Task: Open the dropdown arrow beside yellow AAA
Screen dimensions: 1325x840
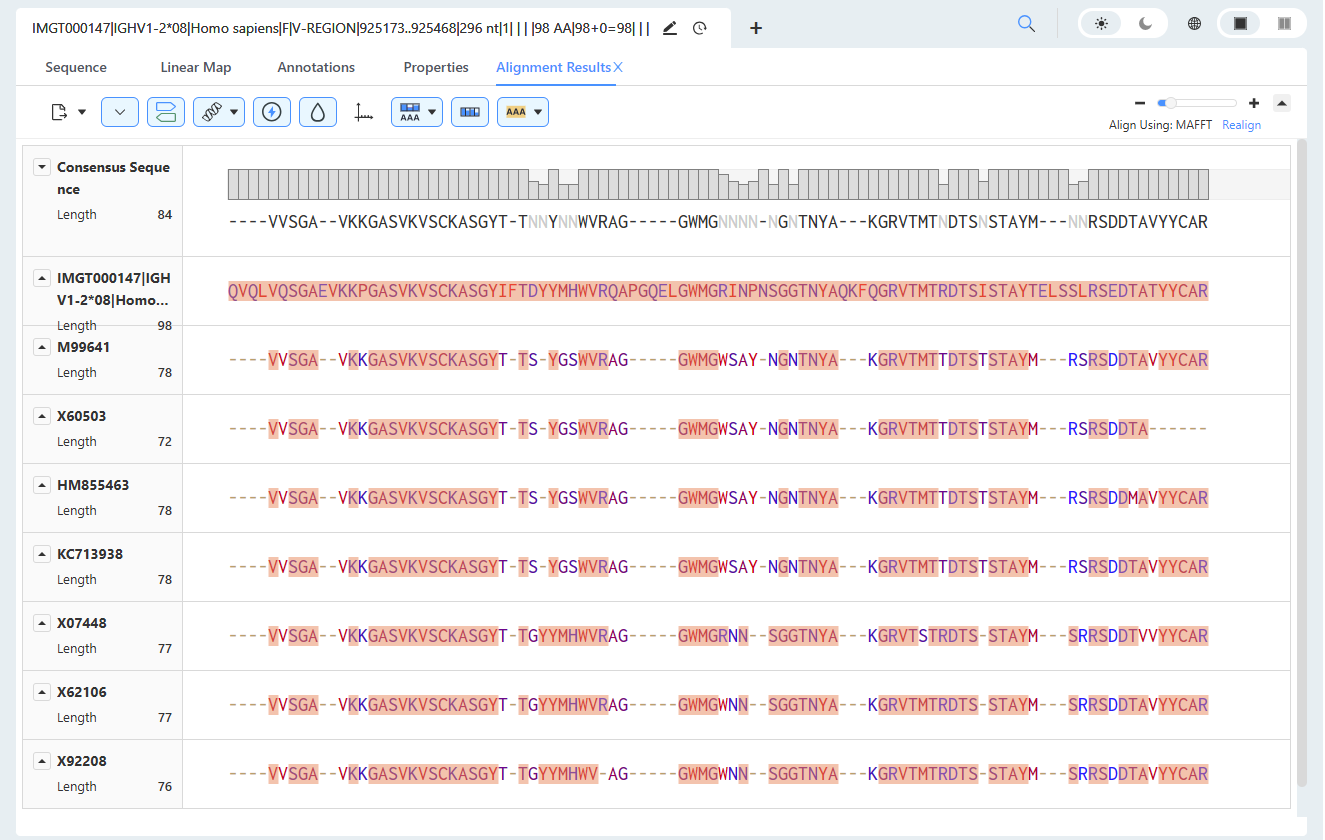Action: point(539,112)
